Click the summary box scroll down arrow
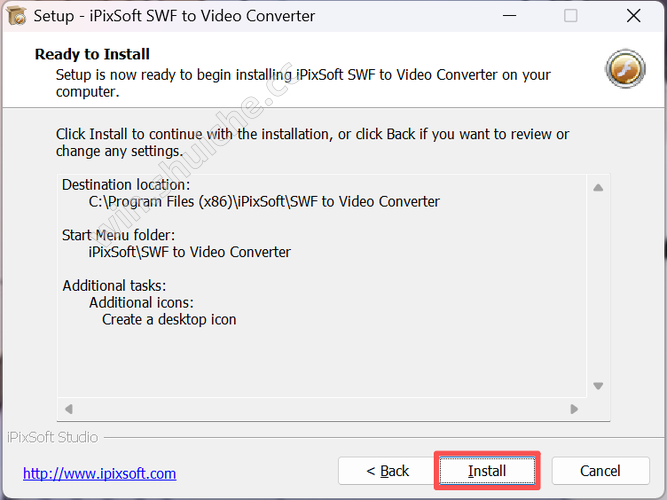Image resolution: width=667 pixels, height=500 pixels. (x=598, y=386)
